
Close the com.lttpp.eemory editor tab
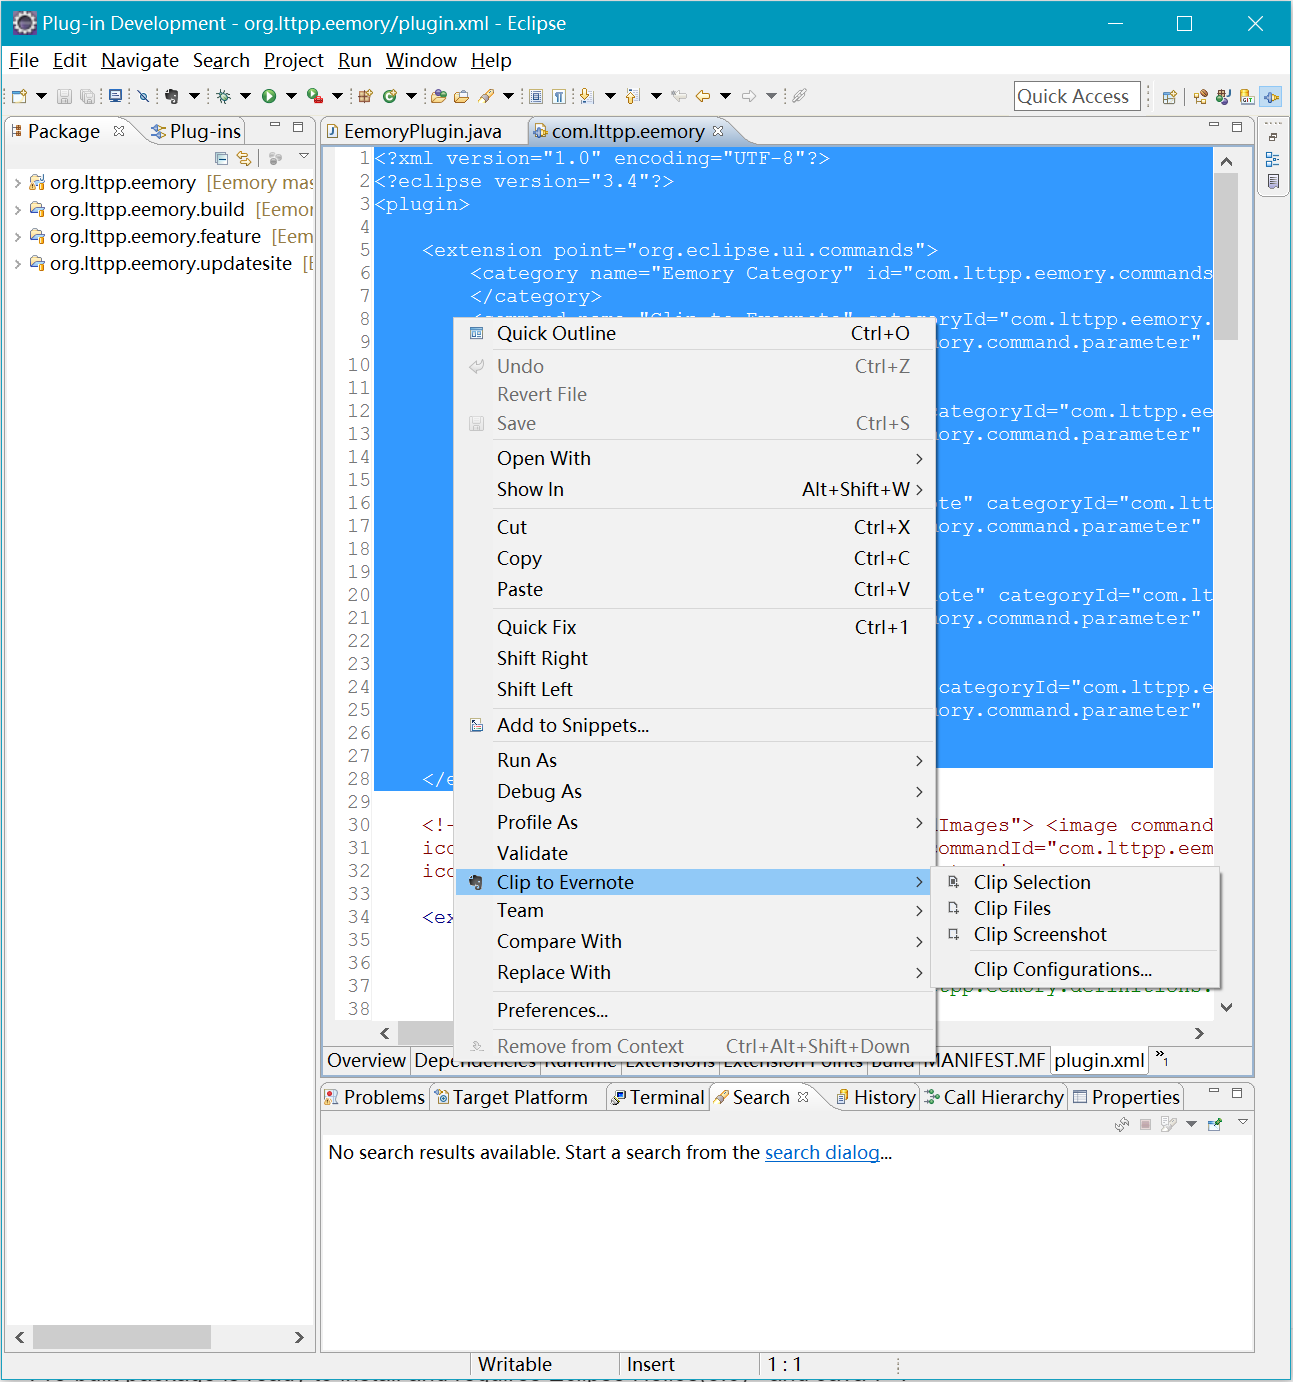pyautogui.click(x=718, y=131)
